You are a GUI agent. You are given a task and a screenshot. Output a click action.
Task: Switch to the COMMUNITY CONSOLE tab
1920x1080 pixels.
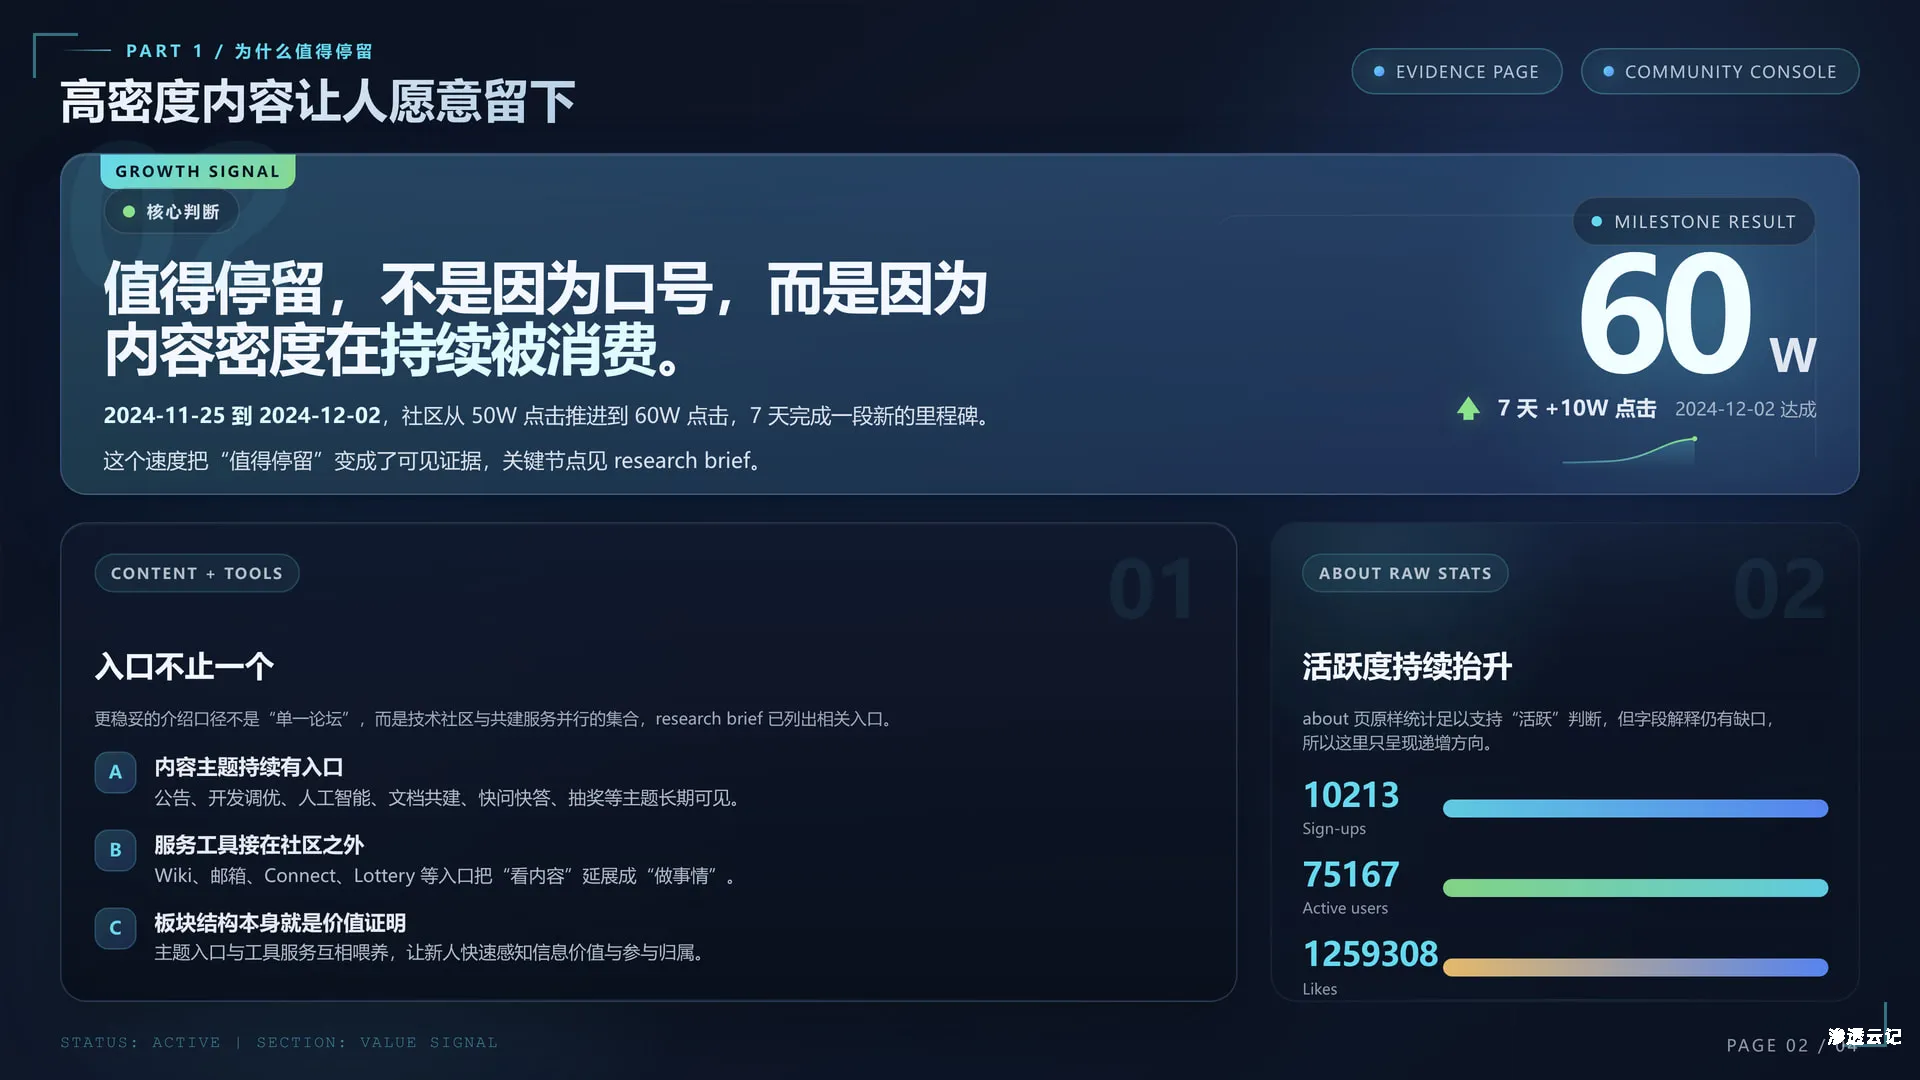(1719, 71)
